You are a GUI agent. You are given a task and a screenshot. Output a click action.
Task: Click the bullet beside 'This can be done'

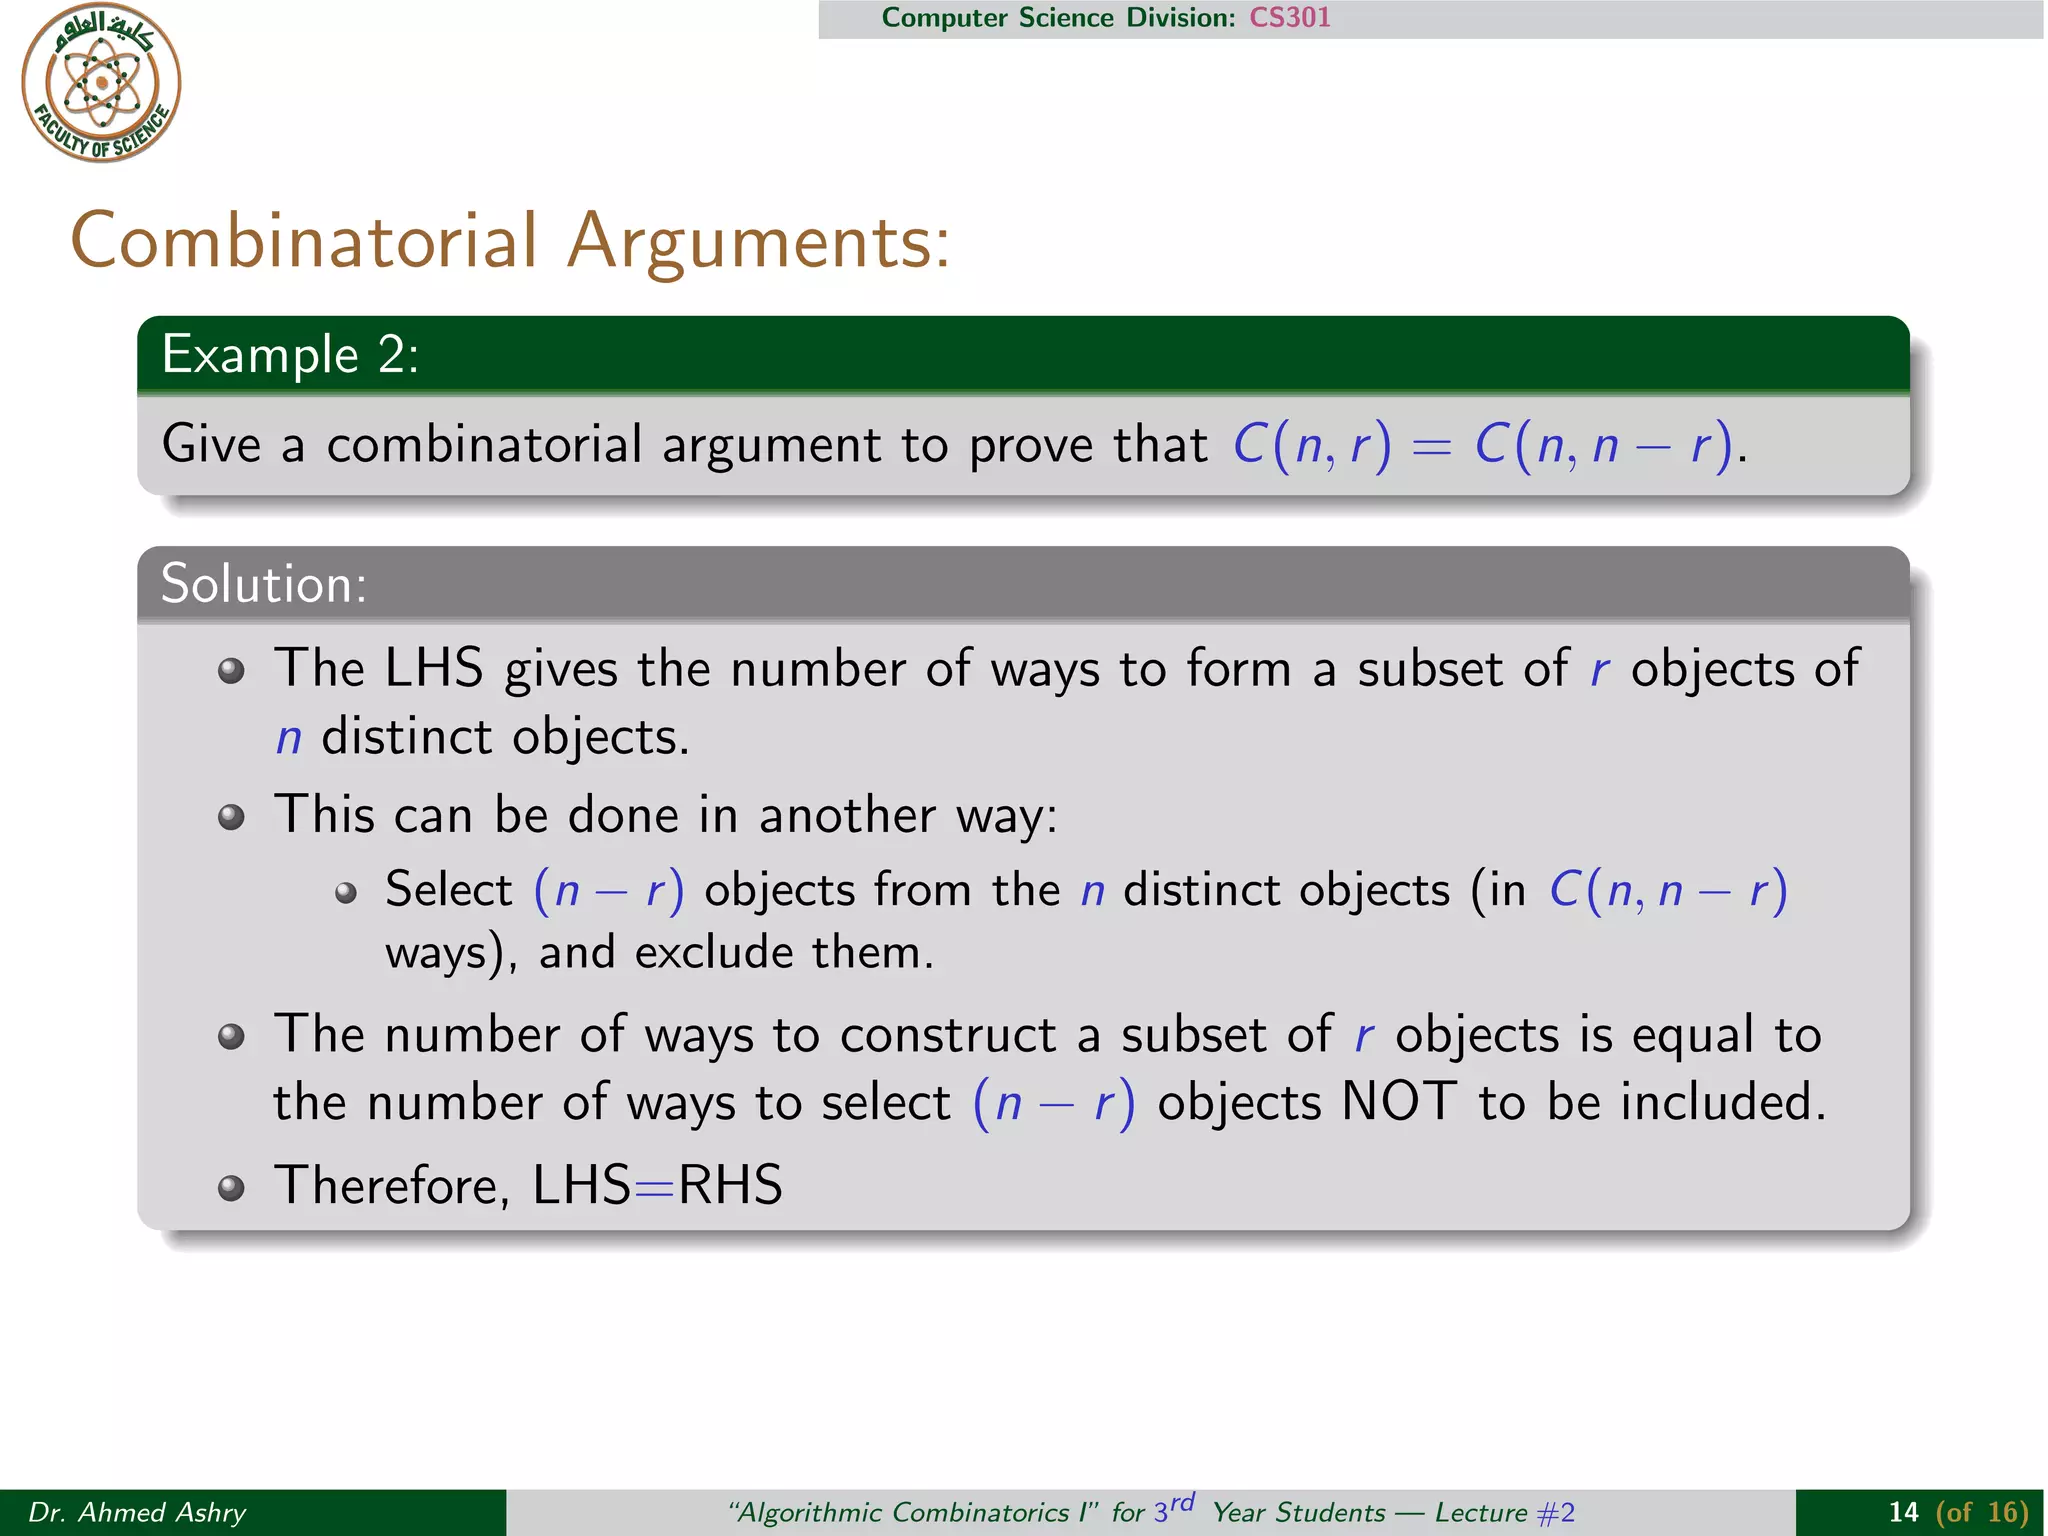point(231,818)
